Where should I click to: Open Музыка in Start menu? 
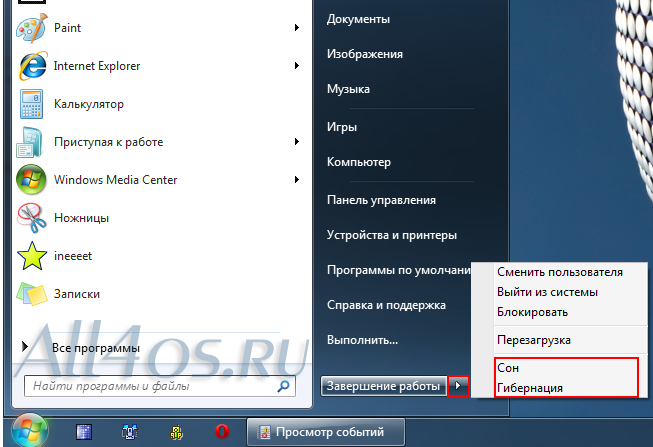tap(348, 89)
